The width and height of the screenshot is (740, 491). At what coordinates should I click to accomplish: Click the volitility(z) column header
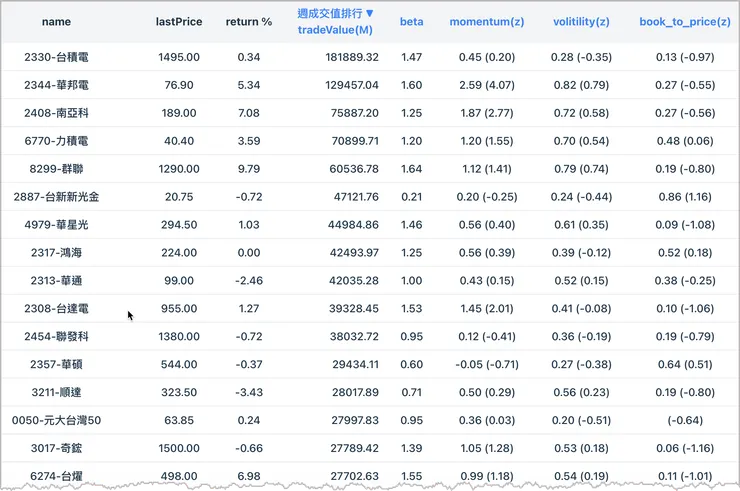click(581, 22)
